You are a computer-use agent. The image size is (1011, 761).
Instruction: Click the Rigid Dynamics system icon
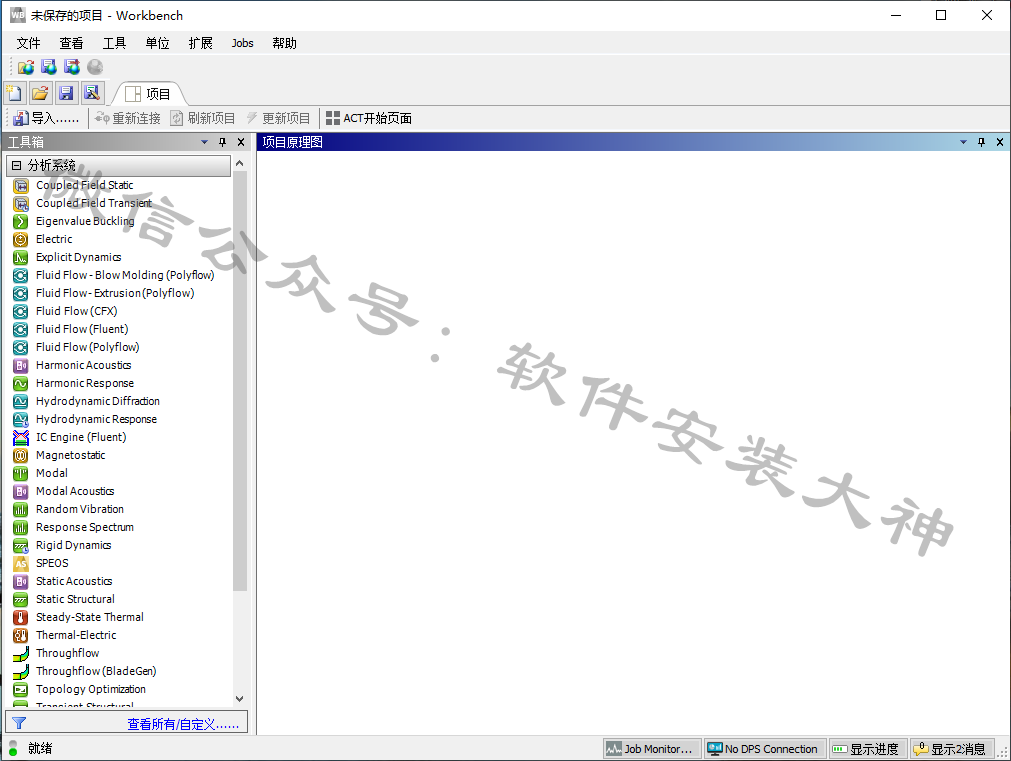coord(21,546)
